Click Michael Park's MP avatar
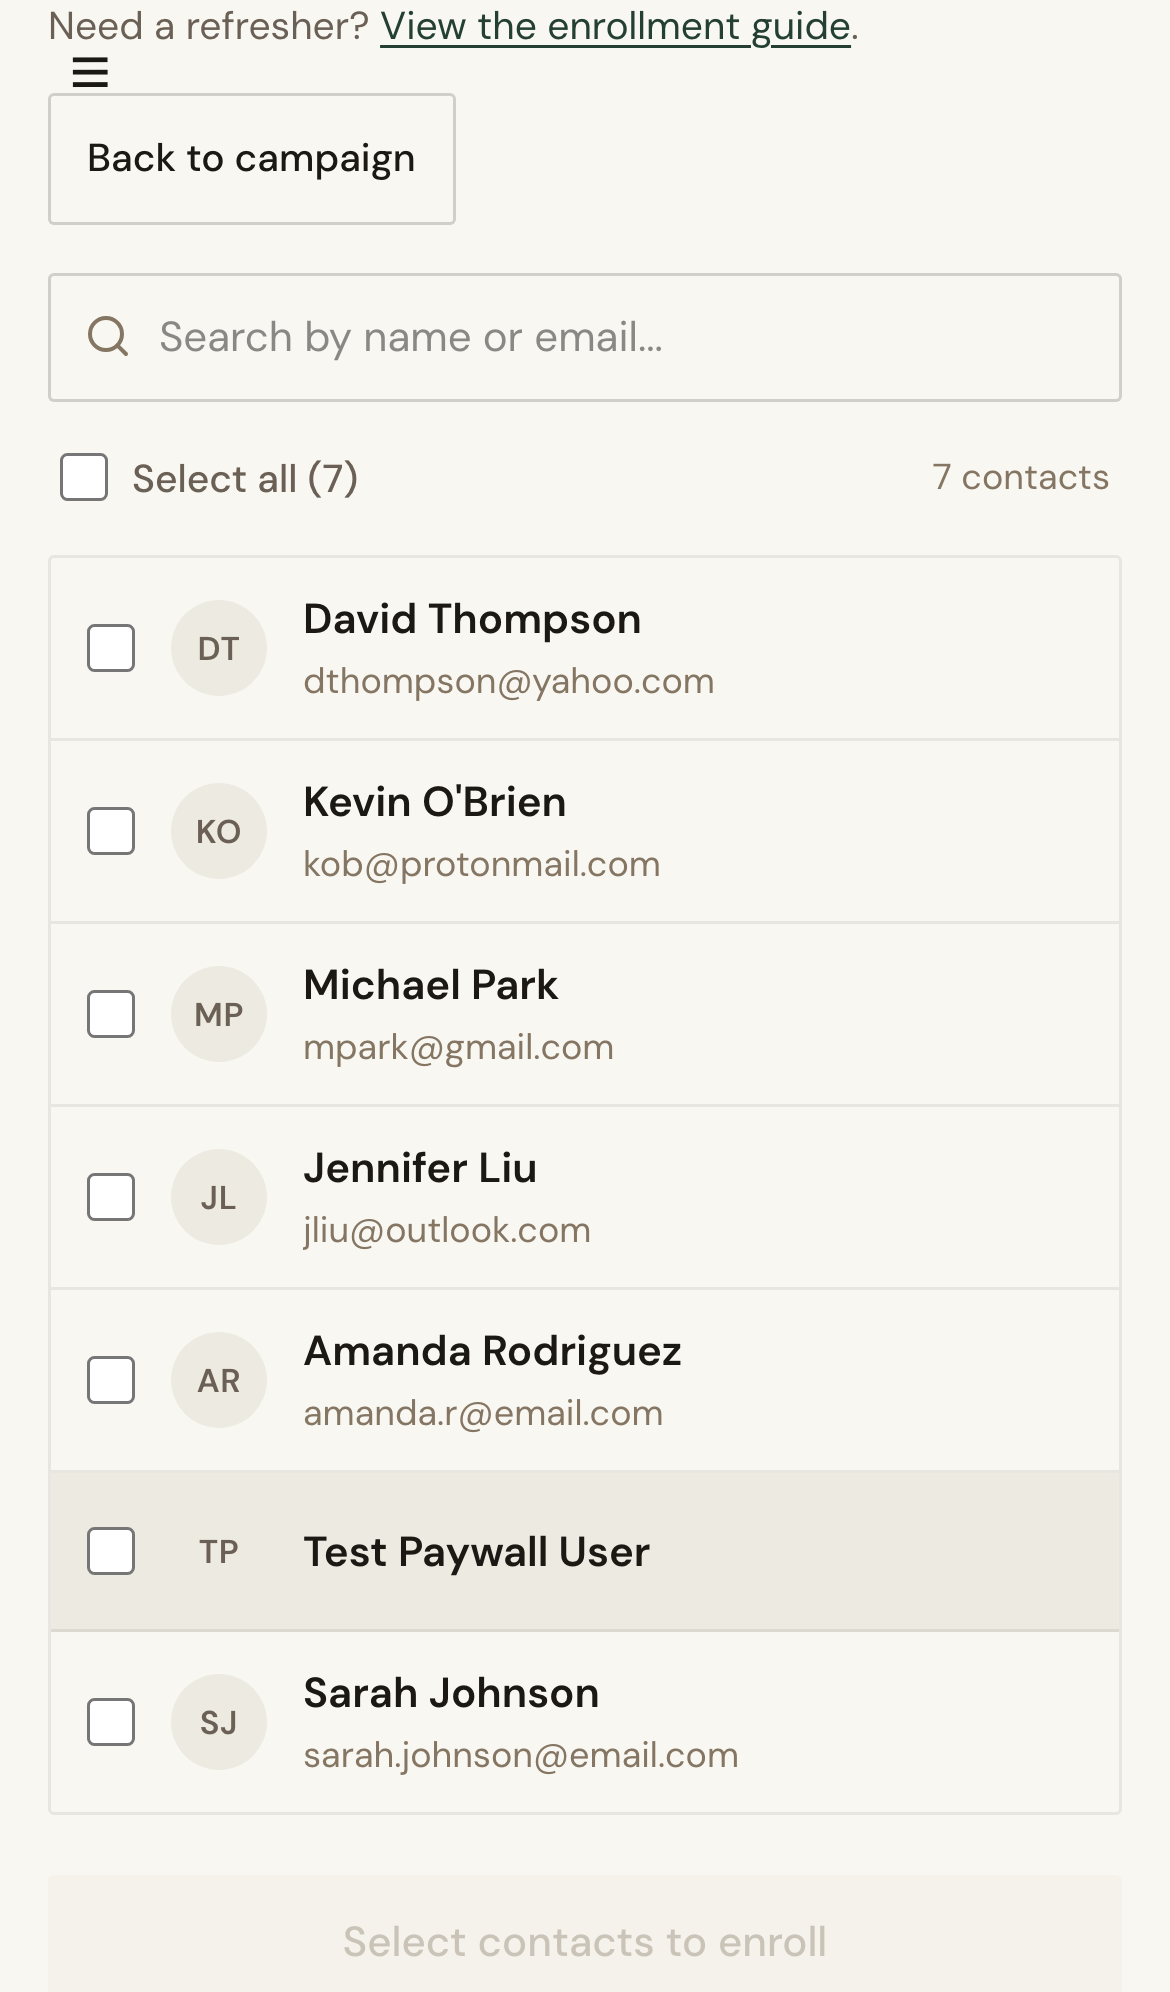Image resolution: width=1170 pixels, height=1992 pixels. coord(219,1014)
